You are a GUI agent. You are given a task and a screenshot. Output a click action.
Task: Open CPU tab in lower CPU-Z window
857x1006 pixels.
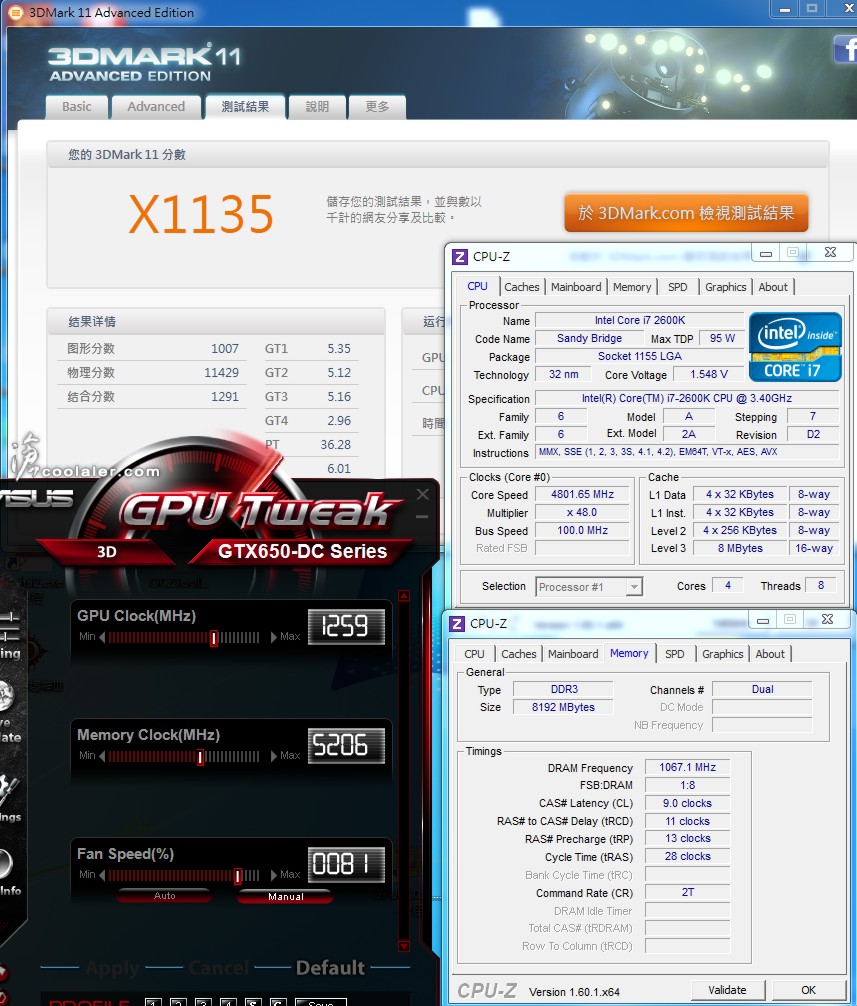tap(474, 654)
